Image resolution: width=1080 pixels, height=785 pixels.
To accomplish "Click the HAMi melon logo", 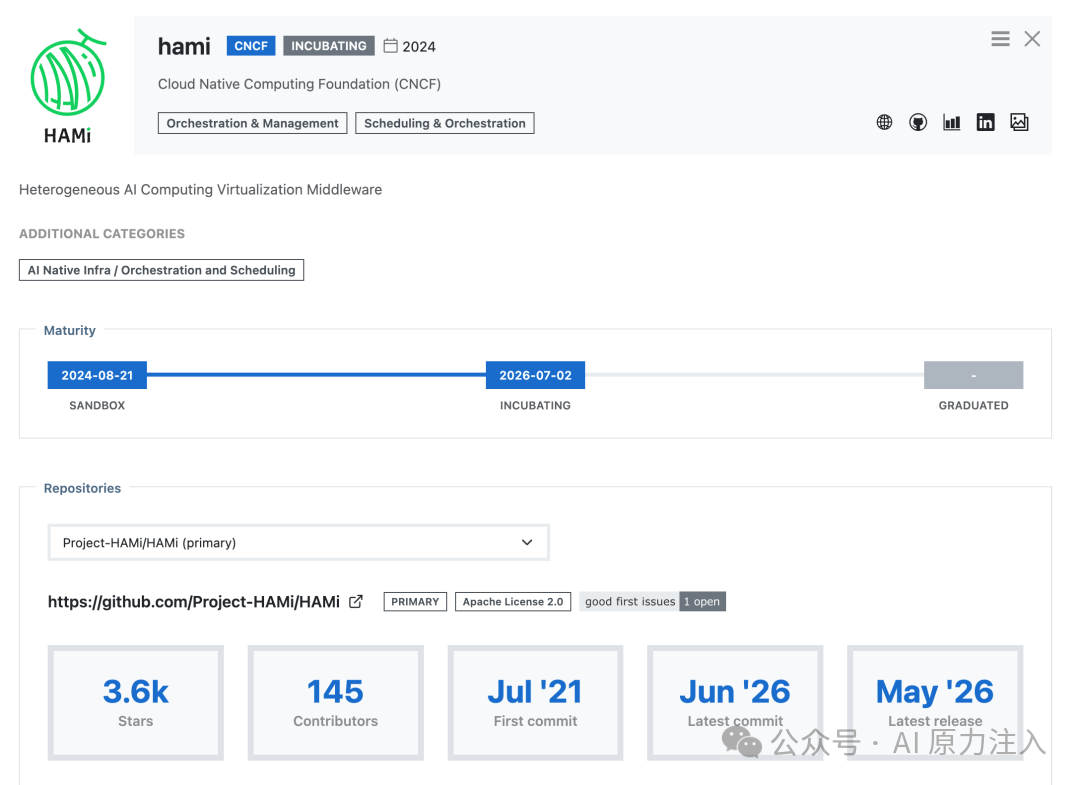I will [x=68, y=86].
